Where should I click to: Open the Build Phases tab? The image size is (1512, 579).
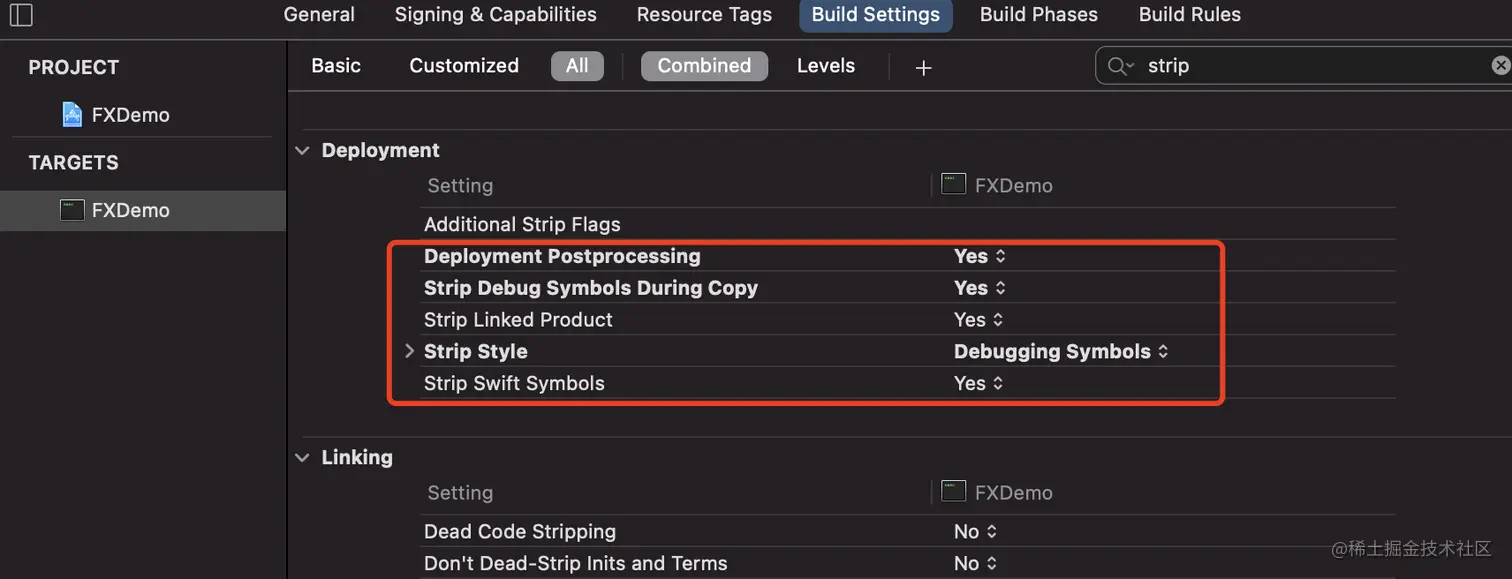pyautogui.click(x=1038, y=15)
